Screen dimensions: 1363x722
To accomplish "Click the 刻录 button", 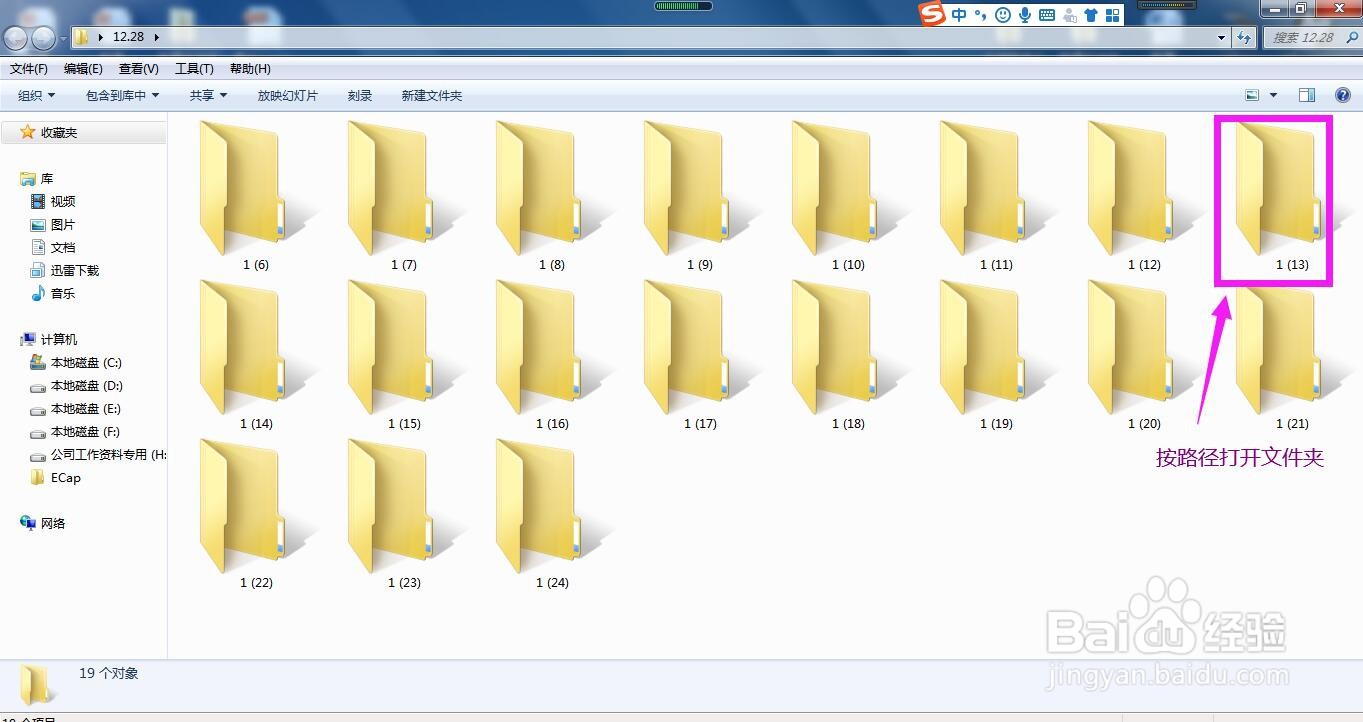I will pyautogui.click(x=360, y=96).
